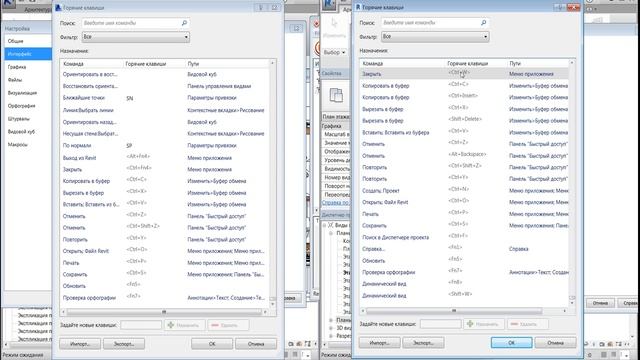
Task: Select Открыть: Файл Revit row in left dialog
Action: [x=165, y=251]
